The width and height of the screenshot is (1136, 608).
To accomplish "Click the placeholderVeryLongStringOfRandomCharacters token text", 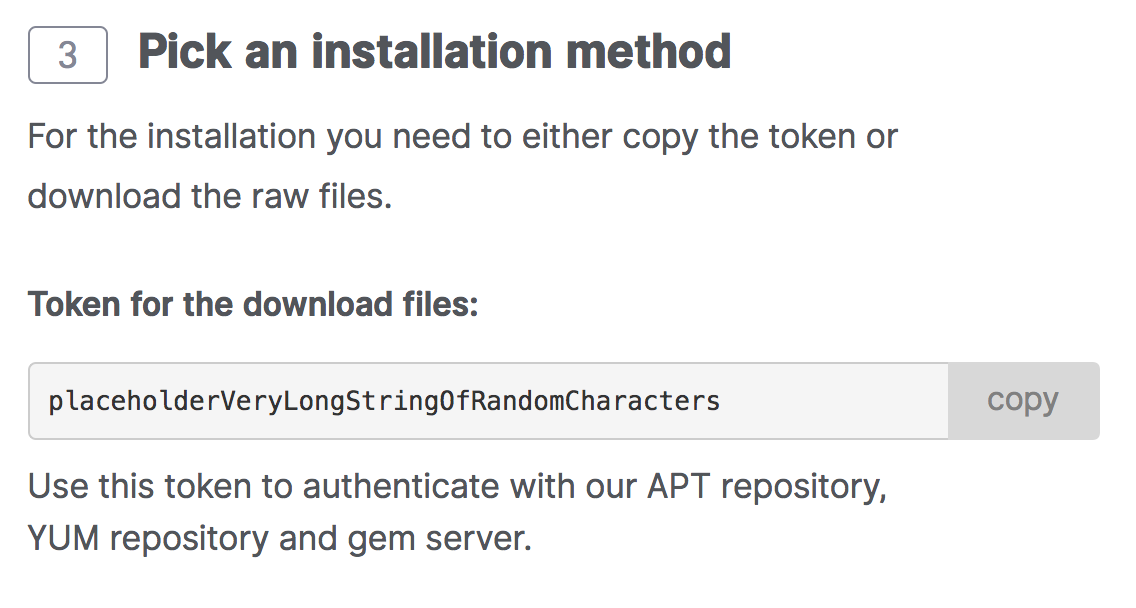I will [384, 401].
